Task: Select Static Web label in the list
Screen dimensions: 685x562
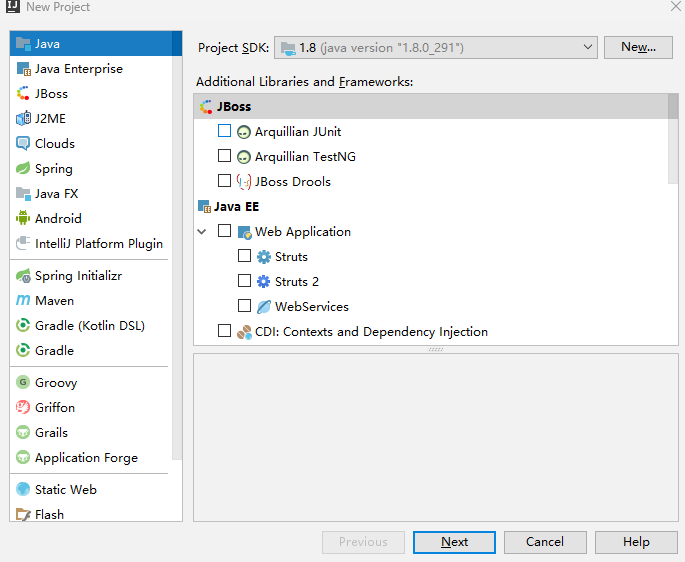Action: [x=66, y=489]
